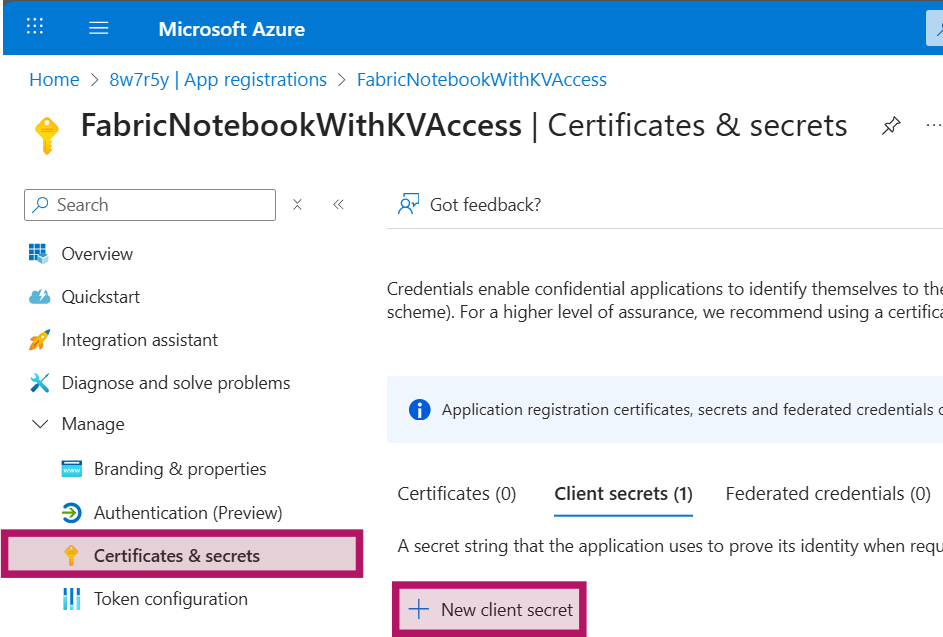Viewport: 943px width, 637px height.
Task: Click New client secret button
Action: [x=490, y=609]
